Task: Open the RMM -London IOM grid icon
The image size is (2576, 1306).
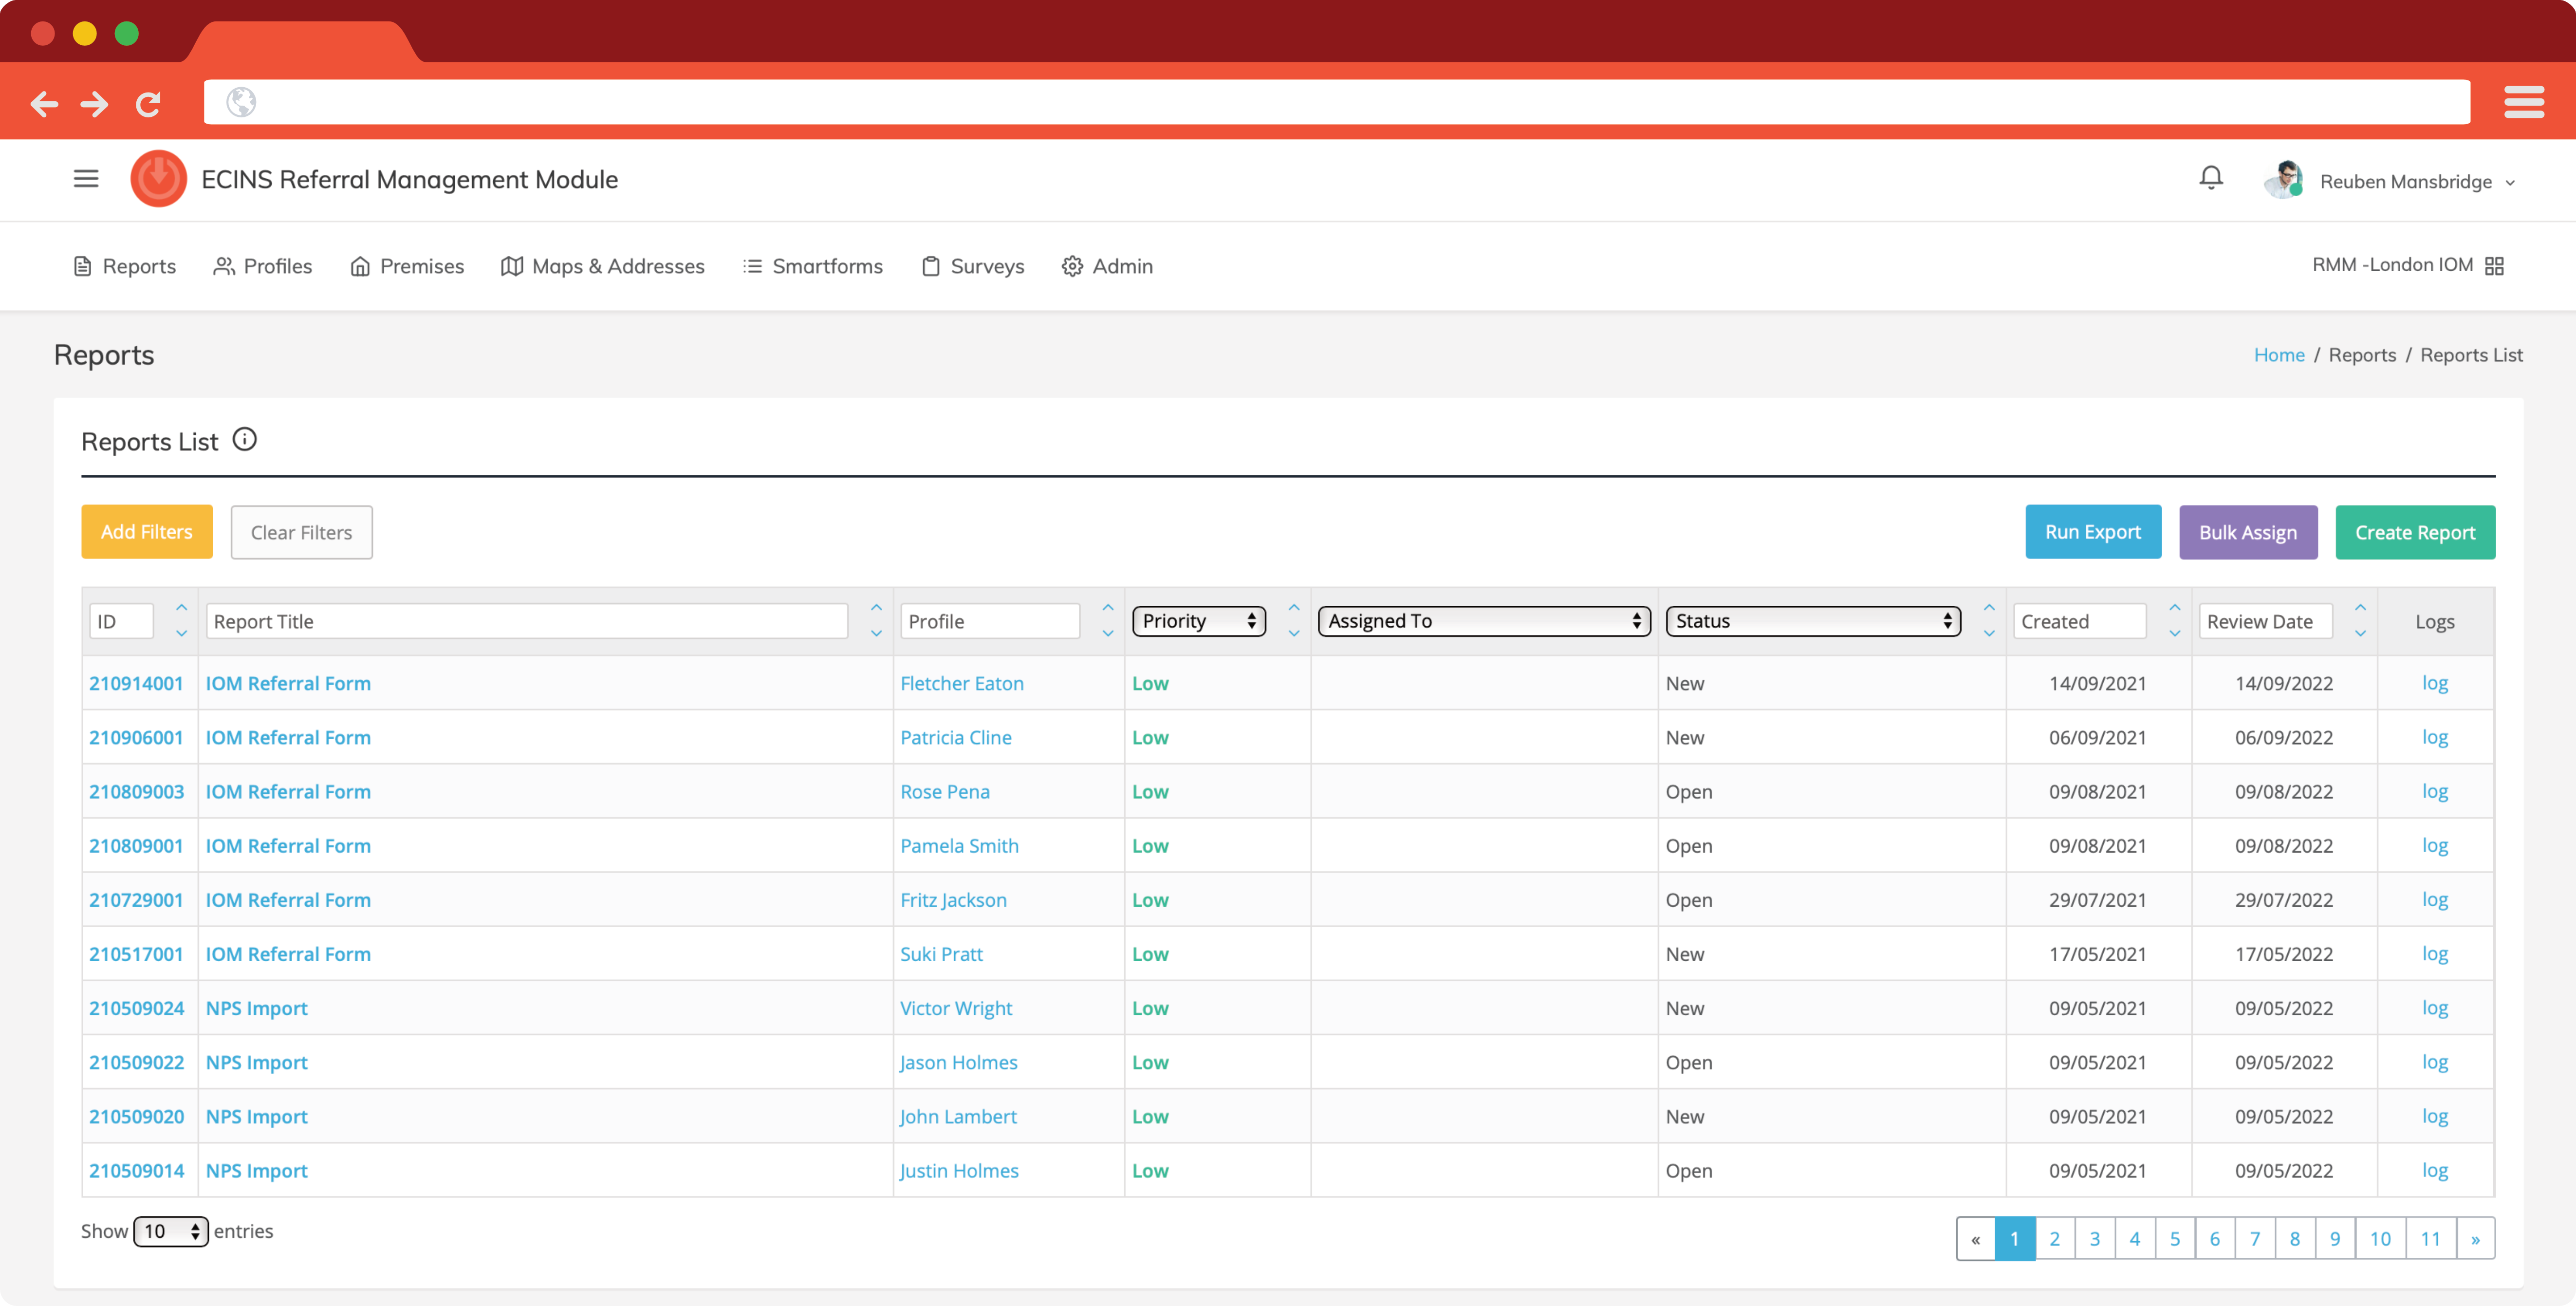Action: [x=2494, y=266]
